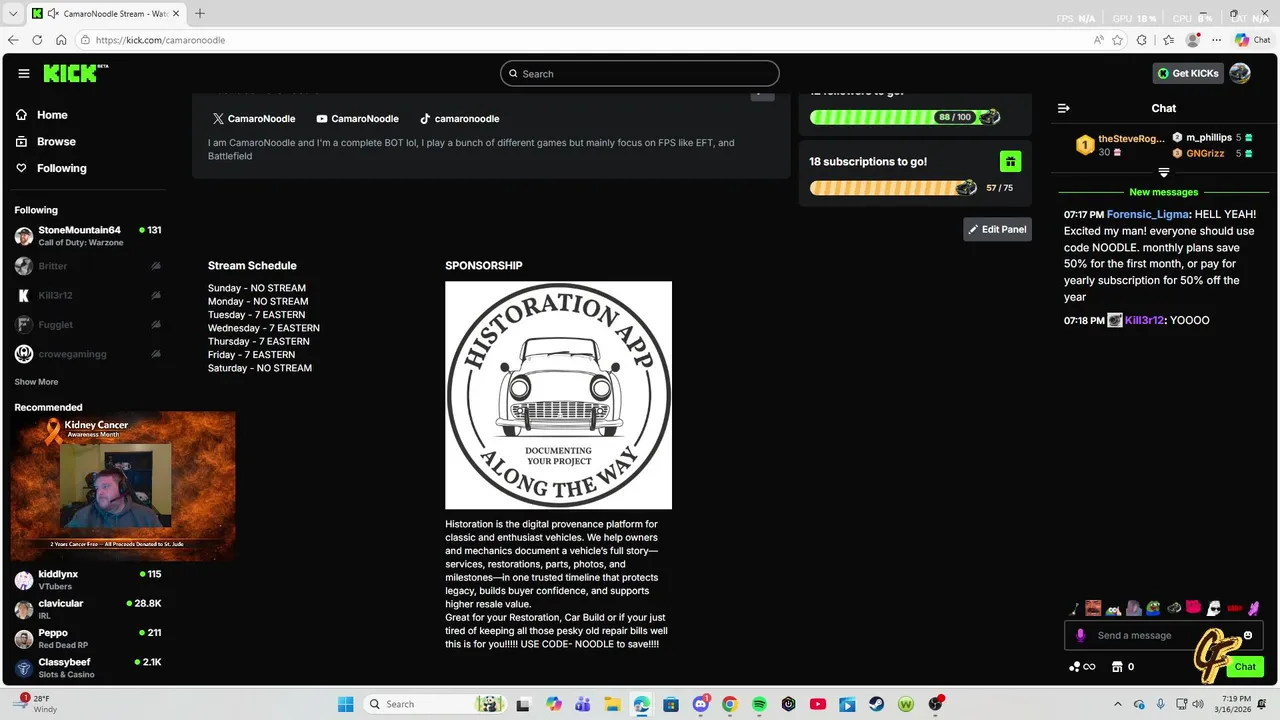
Task: Open the emoji picker smiley icon
Action: [x=1247, y=635]
